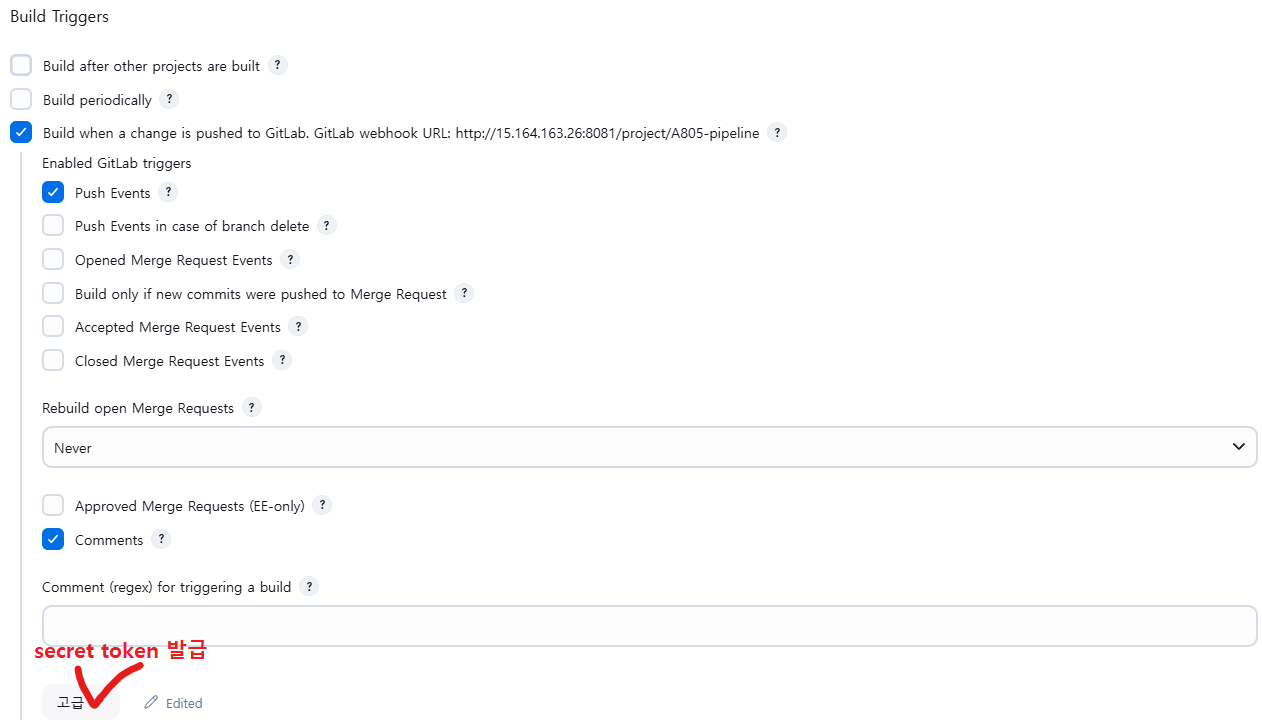
Task: Open help for the GitLab webhook trigger
Action: [x=777, y=131]
